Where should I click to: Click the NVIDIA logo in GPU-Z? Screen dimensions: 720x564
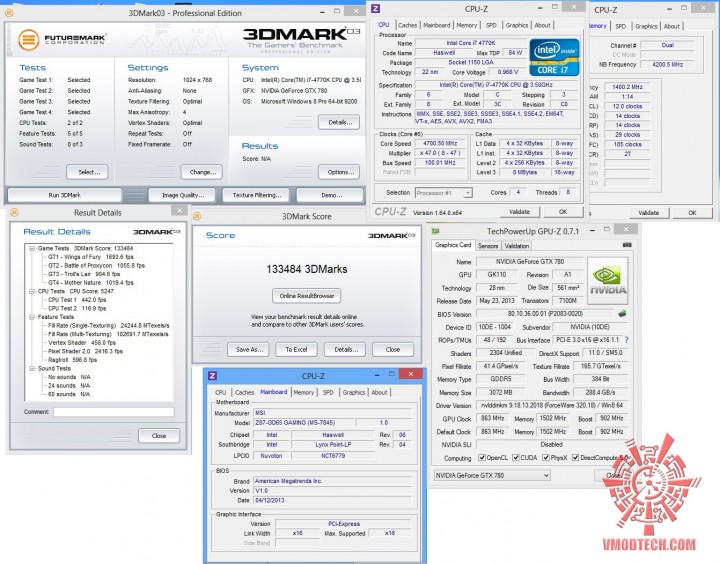tap(607, 280)
